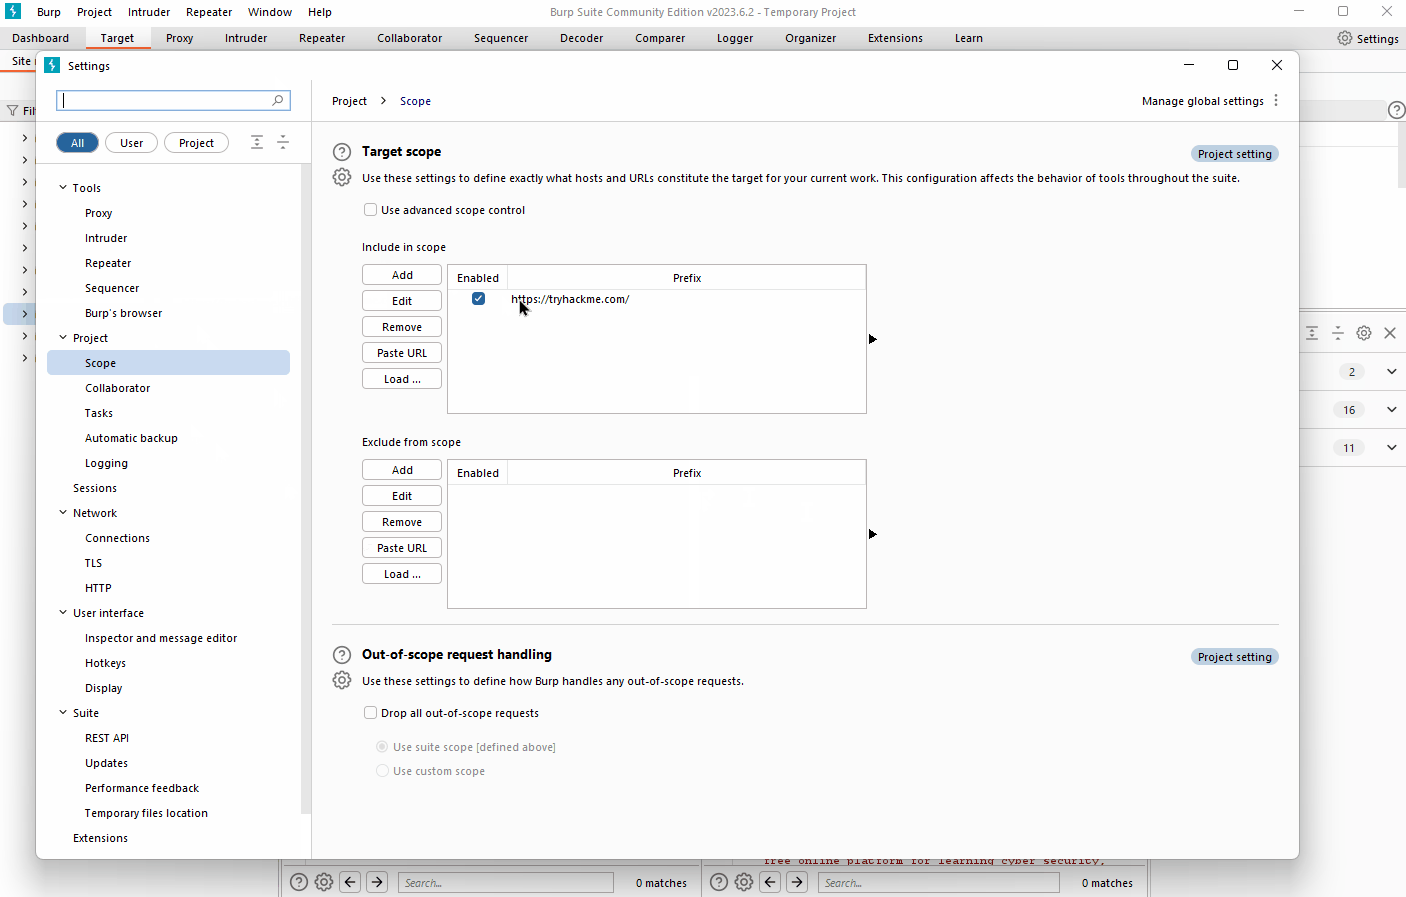Image resolution: width=1406 pixels, height=897 pixels.
Task: Collapse the Tools tree section
Action: click(x=63, y=188)
